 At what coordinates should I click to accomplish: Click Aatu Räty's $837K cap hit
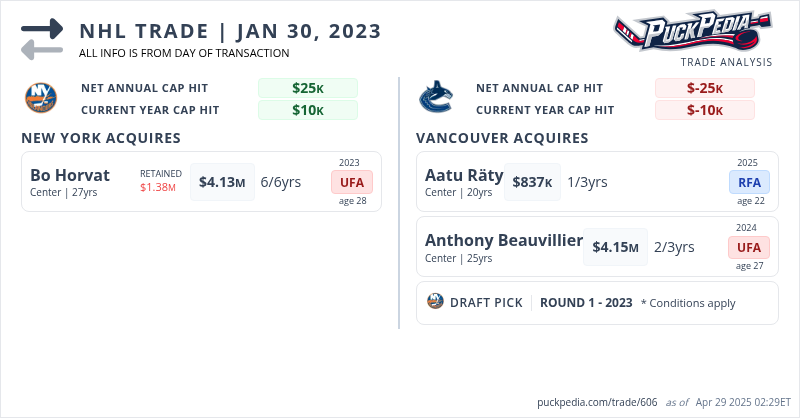[533, 182]
